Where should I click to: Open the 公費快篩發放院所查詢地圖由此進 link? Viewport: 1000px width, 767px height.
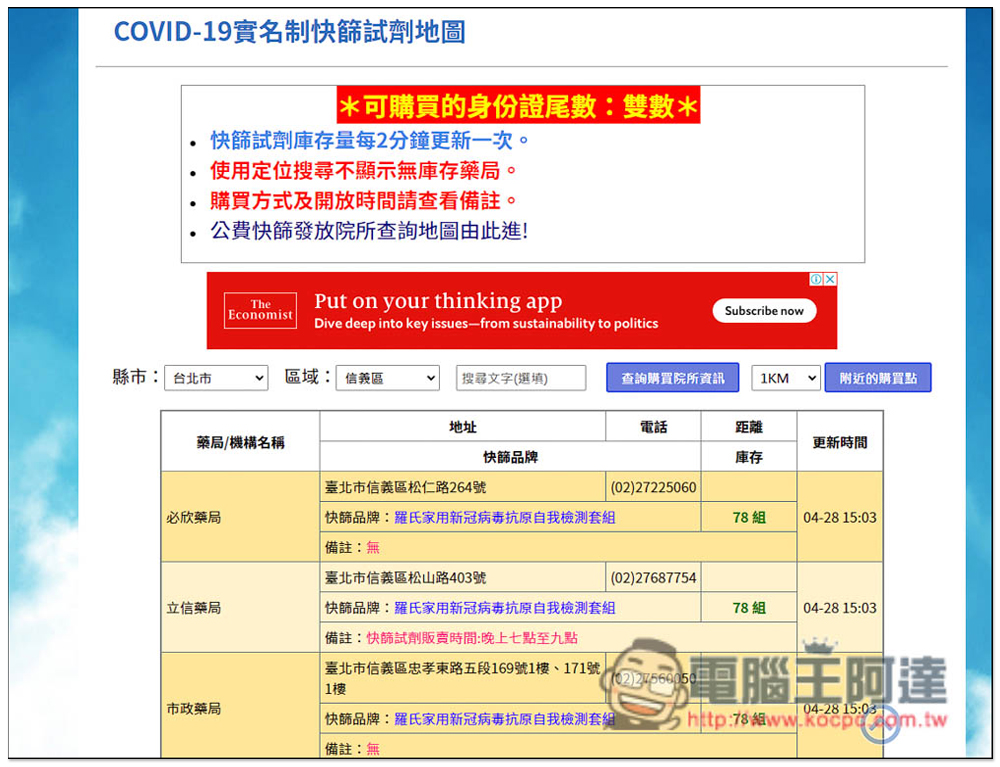[368, 231]
